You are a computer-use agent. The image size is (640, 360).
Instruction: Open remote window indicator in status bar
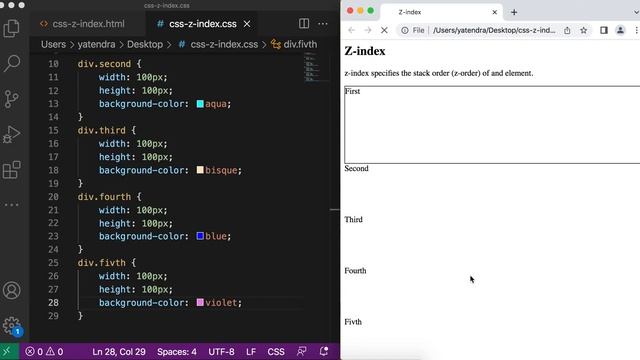[x=7, y=351]
